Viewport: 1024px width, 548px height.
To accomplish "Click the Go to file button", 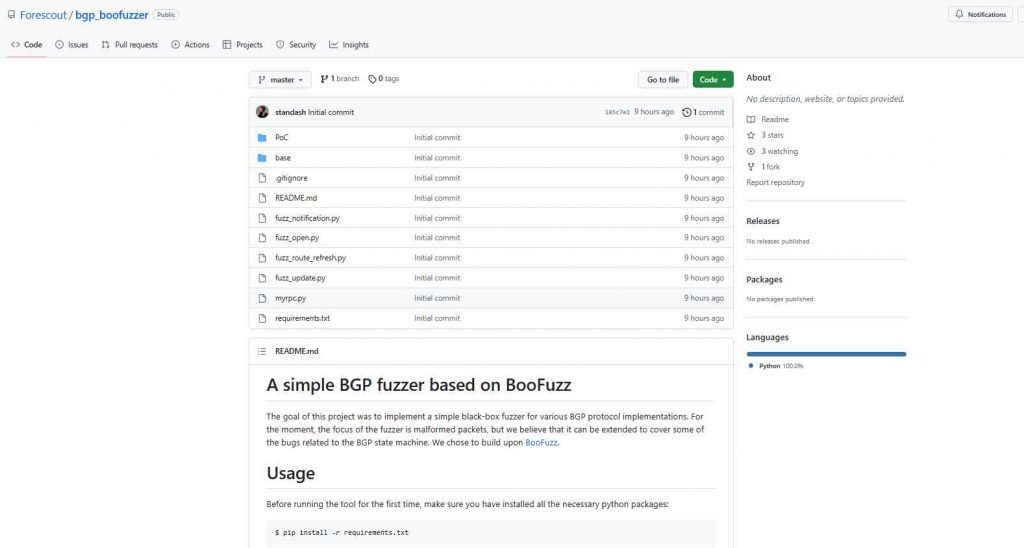I will [663, 80].
